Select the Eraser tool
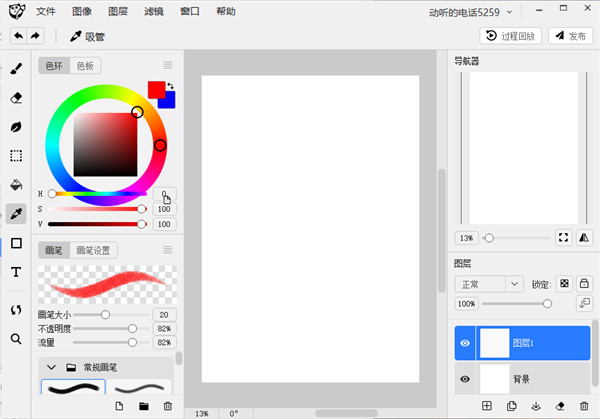The height and width of the screenshot is (419, 600). point(16,98)
